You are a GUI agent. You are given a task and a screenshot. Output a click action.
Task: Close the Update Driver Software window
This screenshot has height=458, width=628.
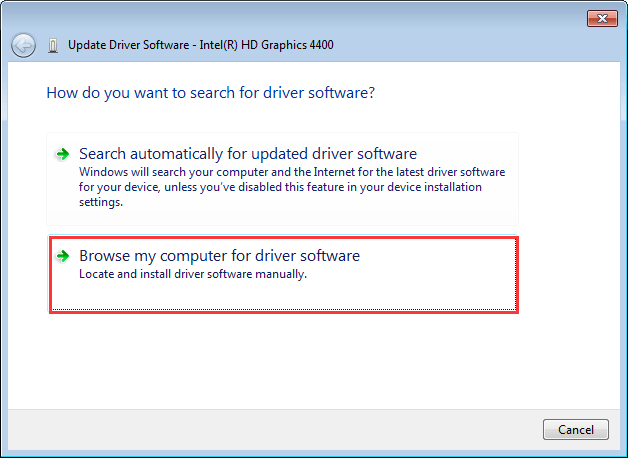[602, 18]
